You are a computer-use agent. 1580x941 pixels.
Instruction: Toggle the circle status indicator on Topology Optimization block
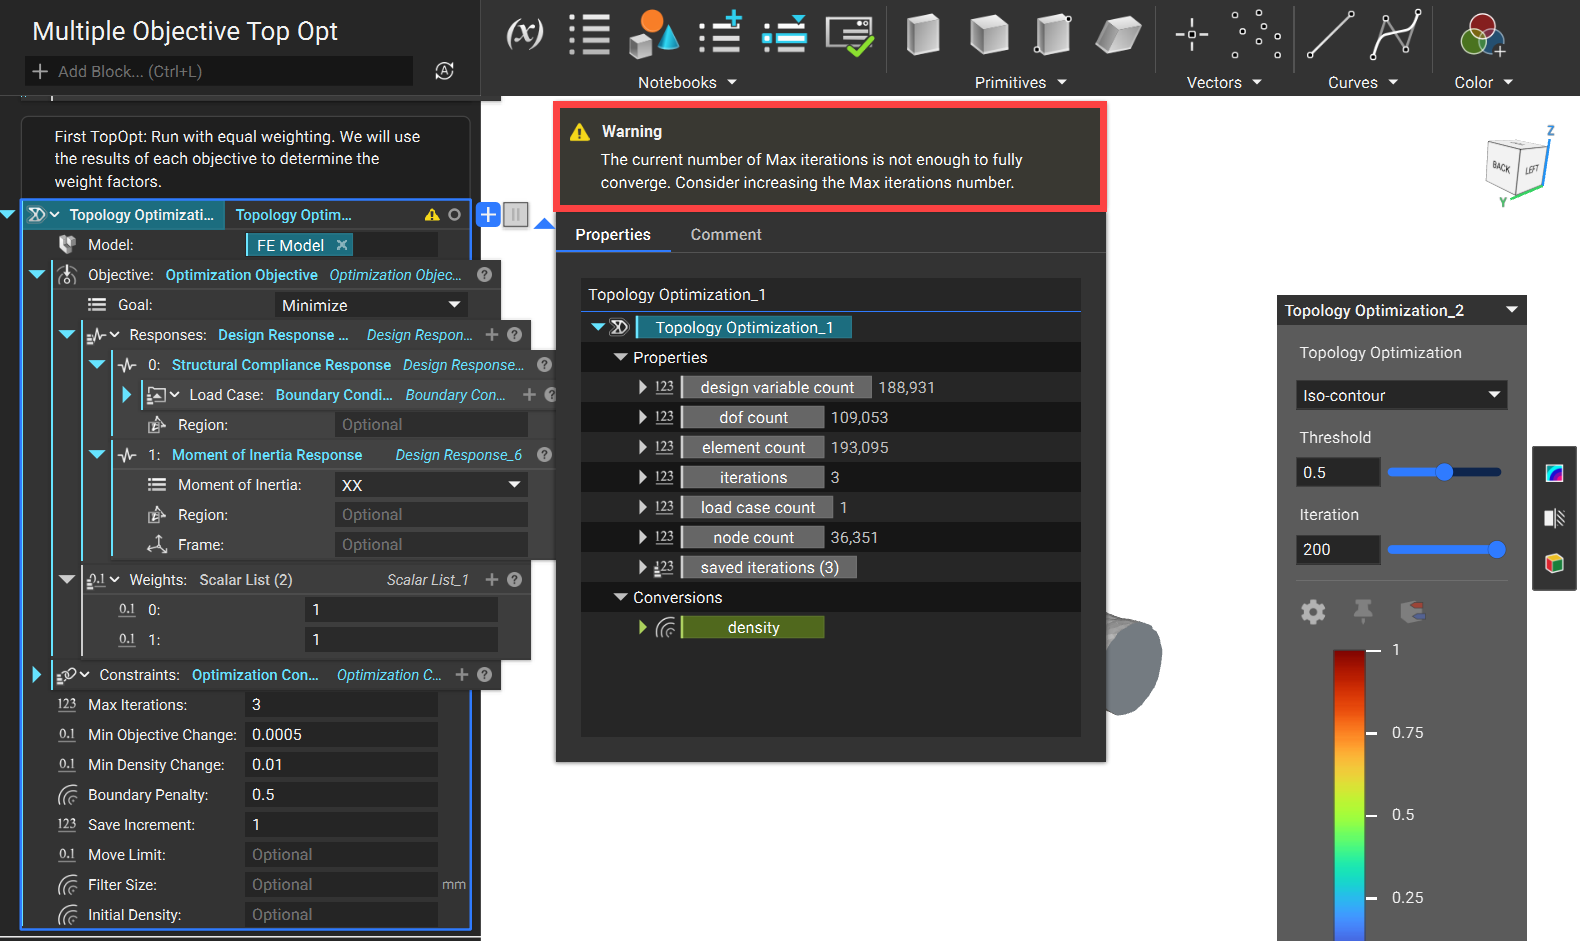(454, 215)
